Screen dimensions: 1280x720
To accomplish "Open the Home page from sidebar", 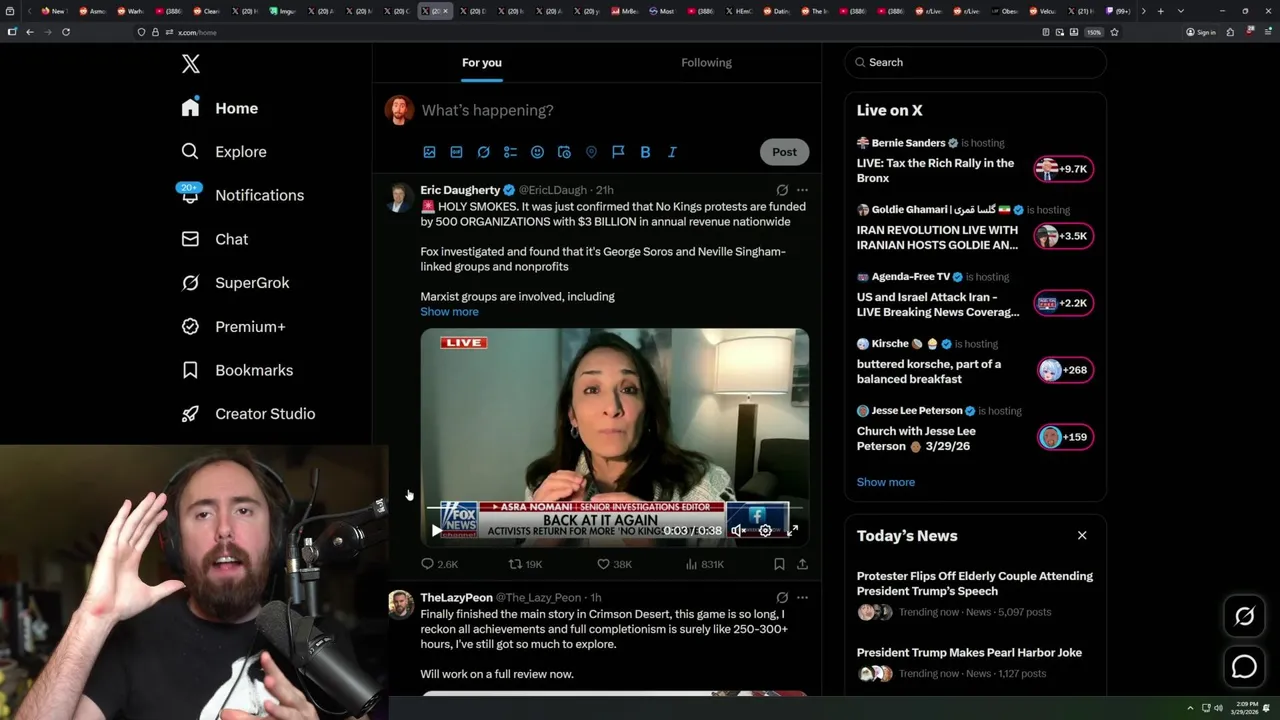I will [219, 108].
